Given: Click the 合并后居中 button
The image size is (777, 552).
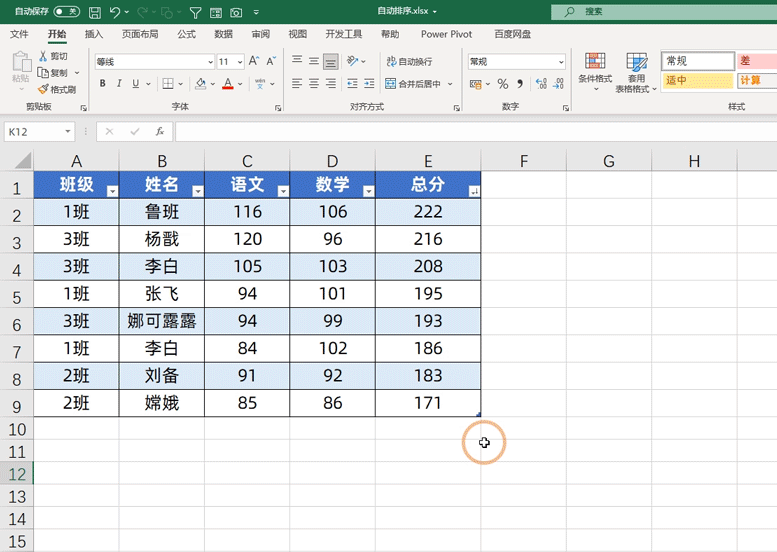Looking at the screenshot, I should [x=413, y=84].
